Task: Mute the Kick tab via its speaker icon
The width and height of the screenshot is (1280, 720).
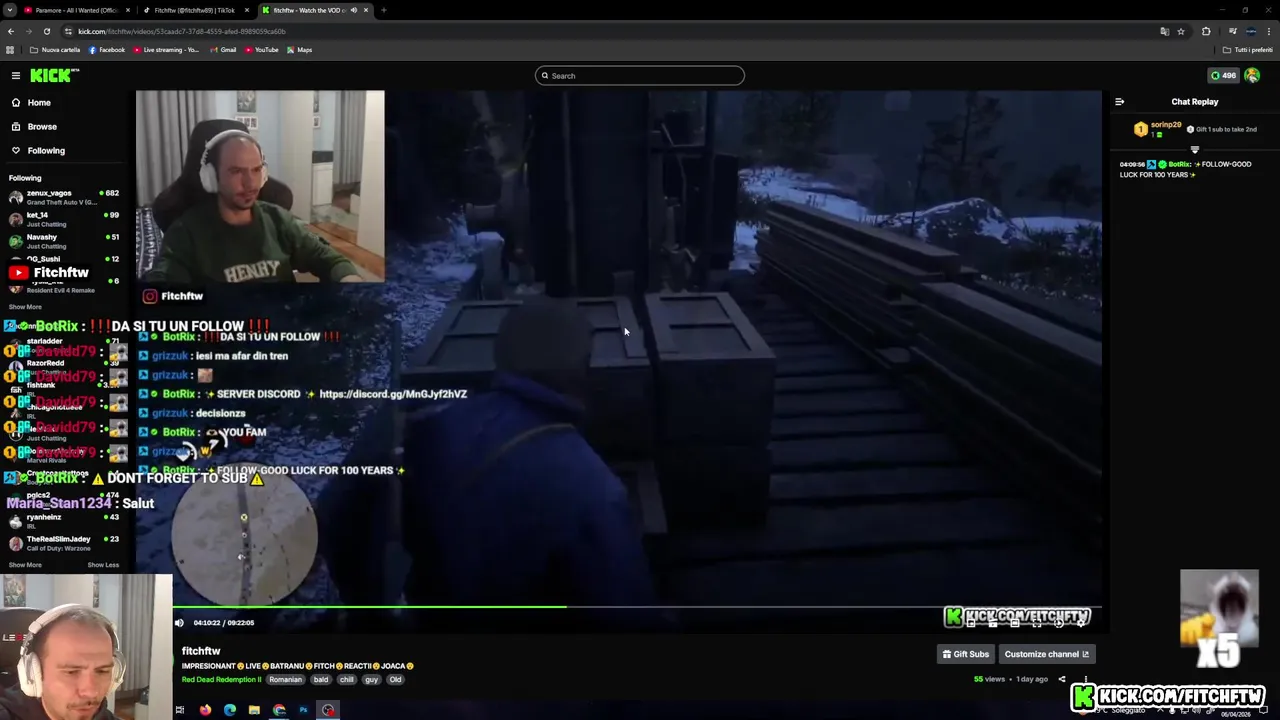Action: tap(353, 10)
